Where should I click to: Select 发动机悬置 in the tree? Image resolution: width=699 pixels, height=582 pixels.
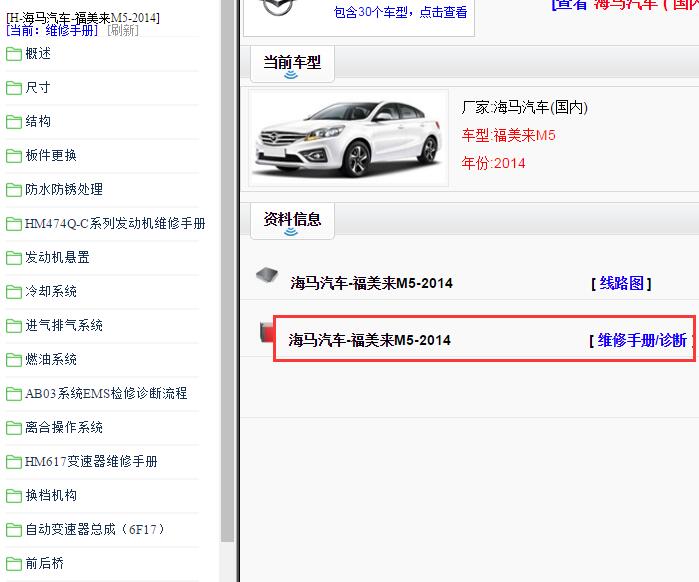click(58, 257)
